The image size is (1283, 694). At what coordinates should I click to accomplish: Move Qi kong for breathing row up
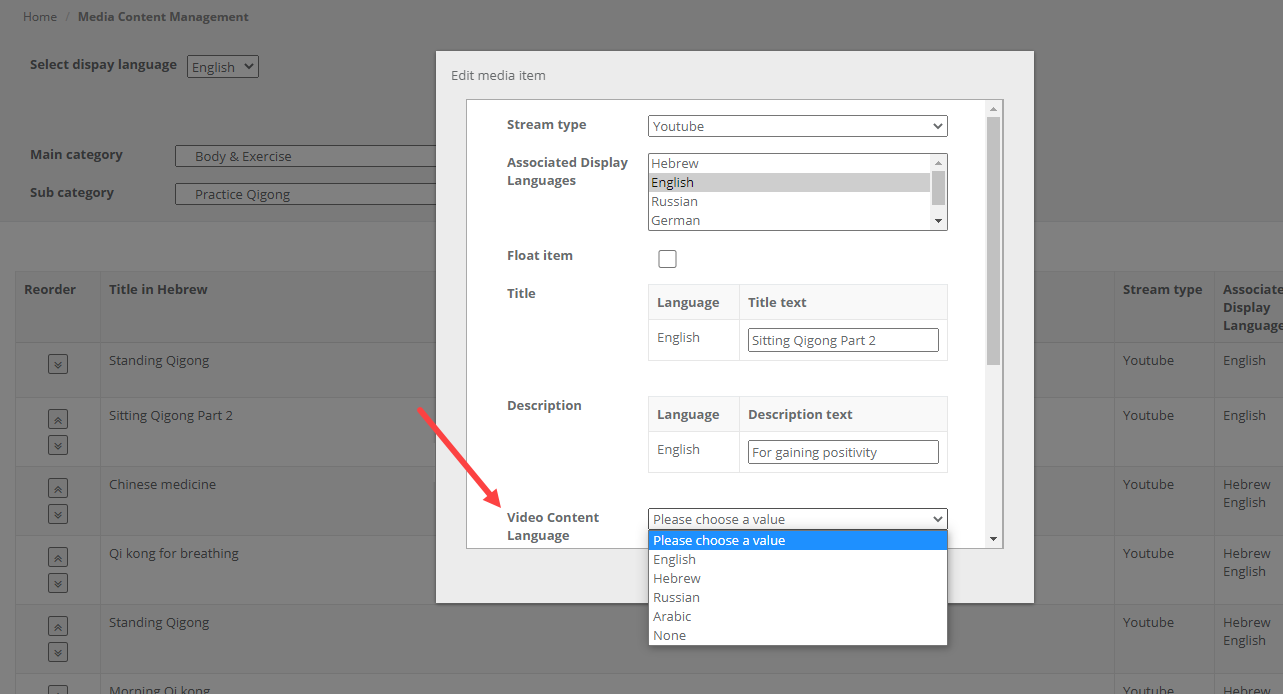tap(58, 558)
